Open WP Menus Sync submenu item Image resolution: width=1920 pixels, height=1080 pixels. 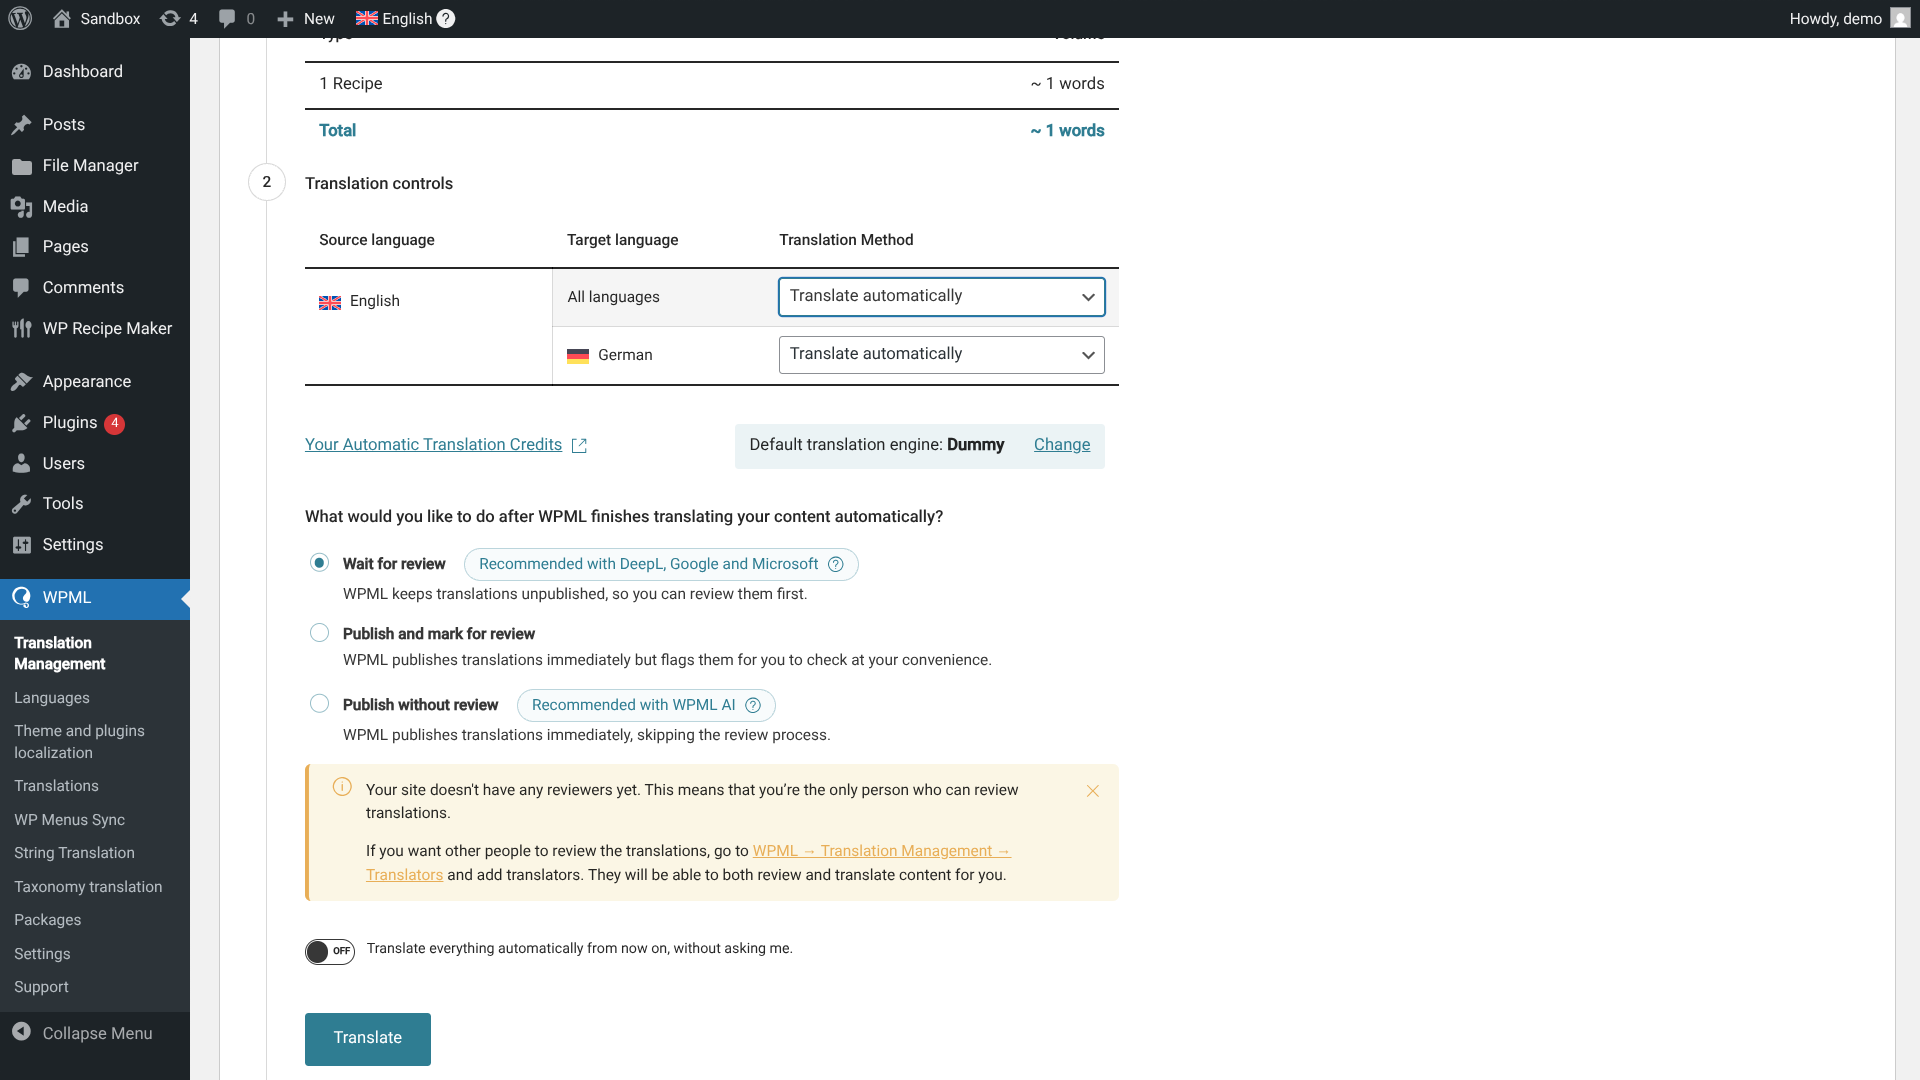[x=69, y=820]
